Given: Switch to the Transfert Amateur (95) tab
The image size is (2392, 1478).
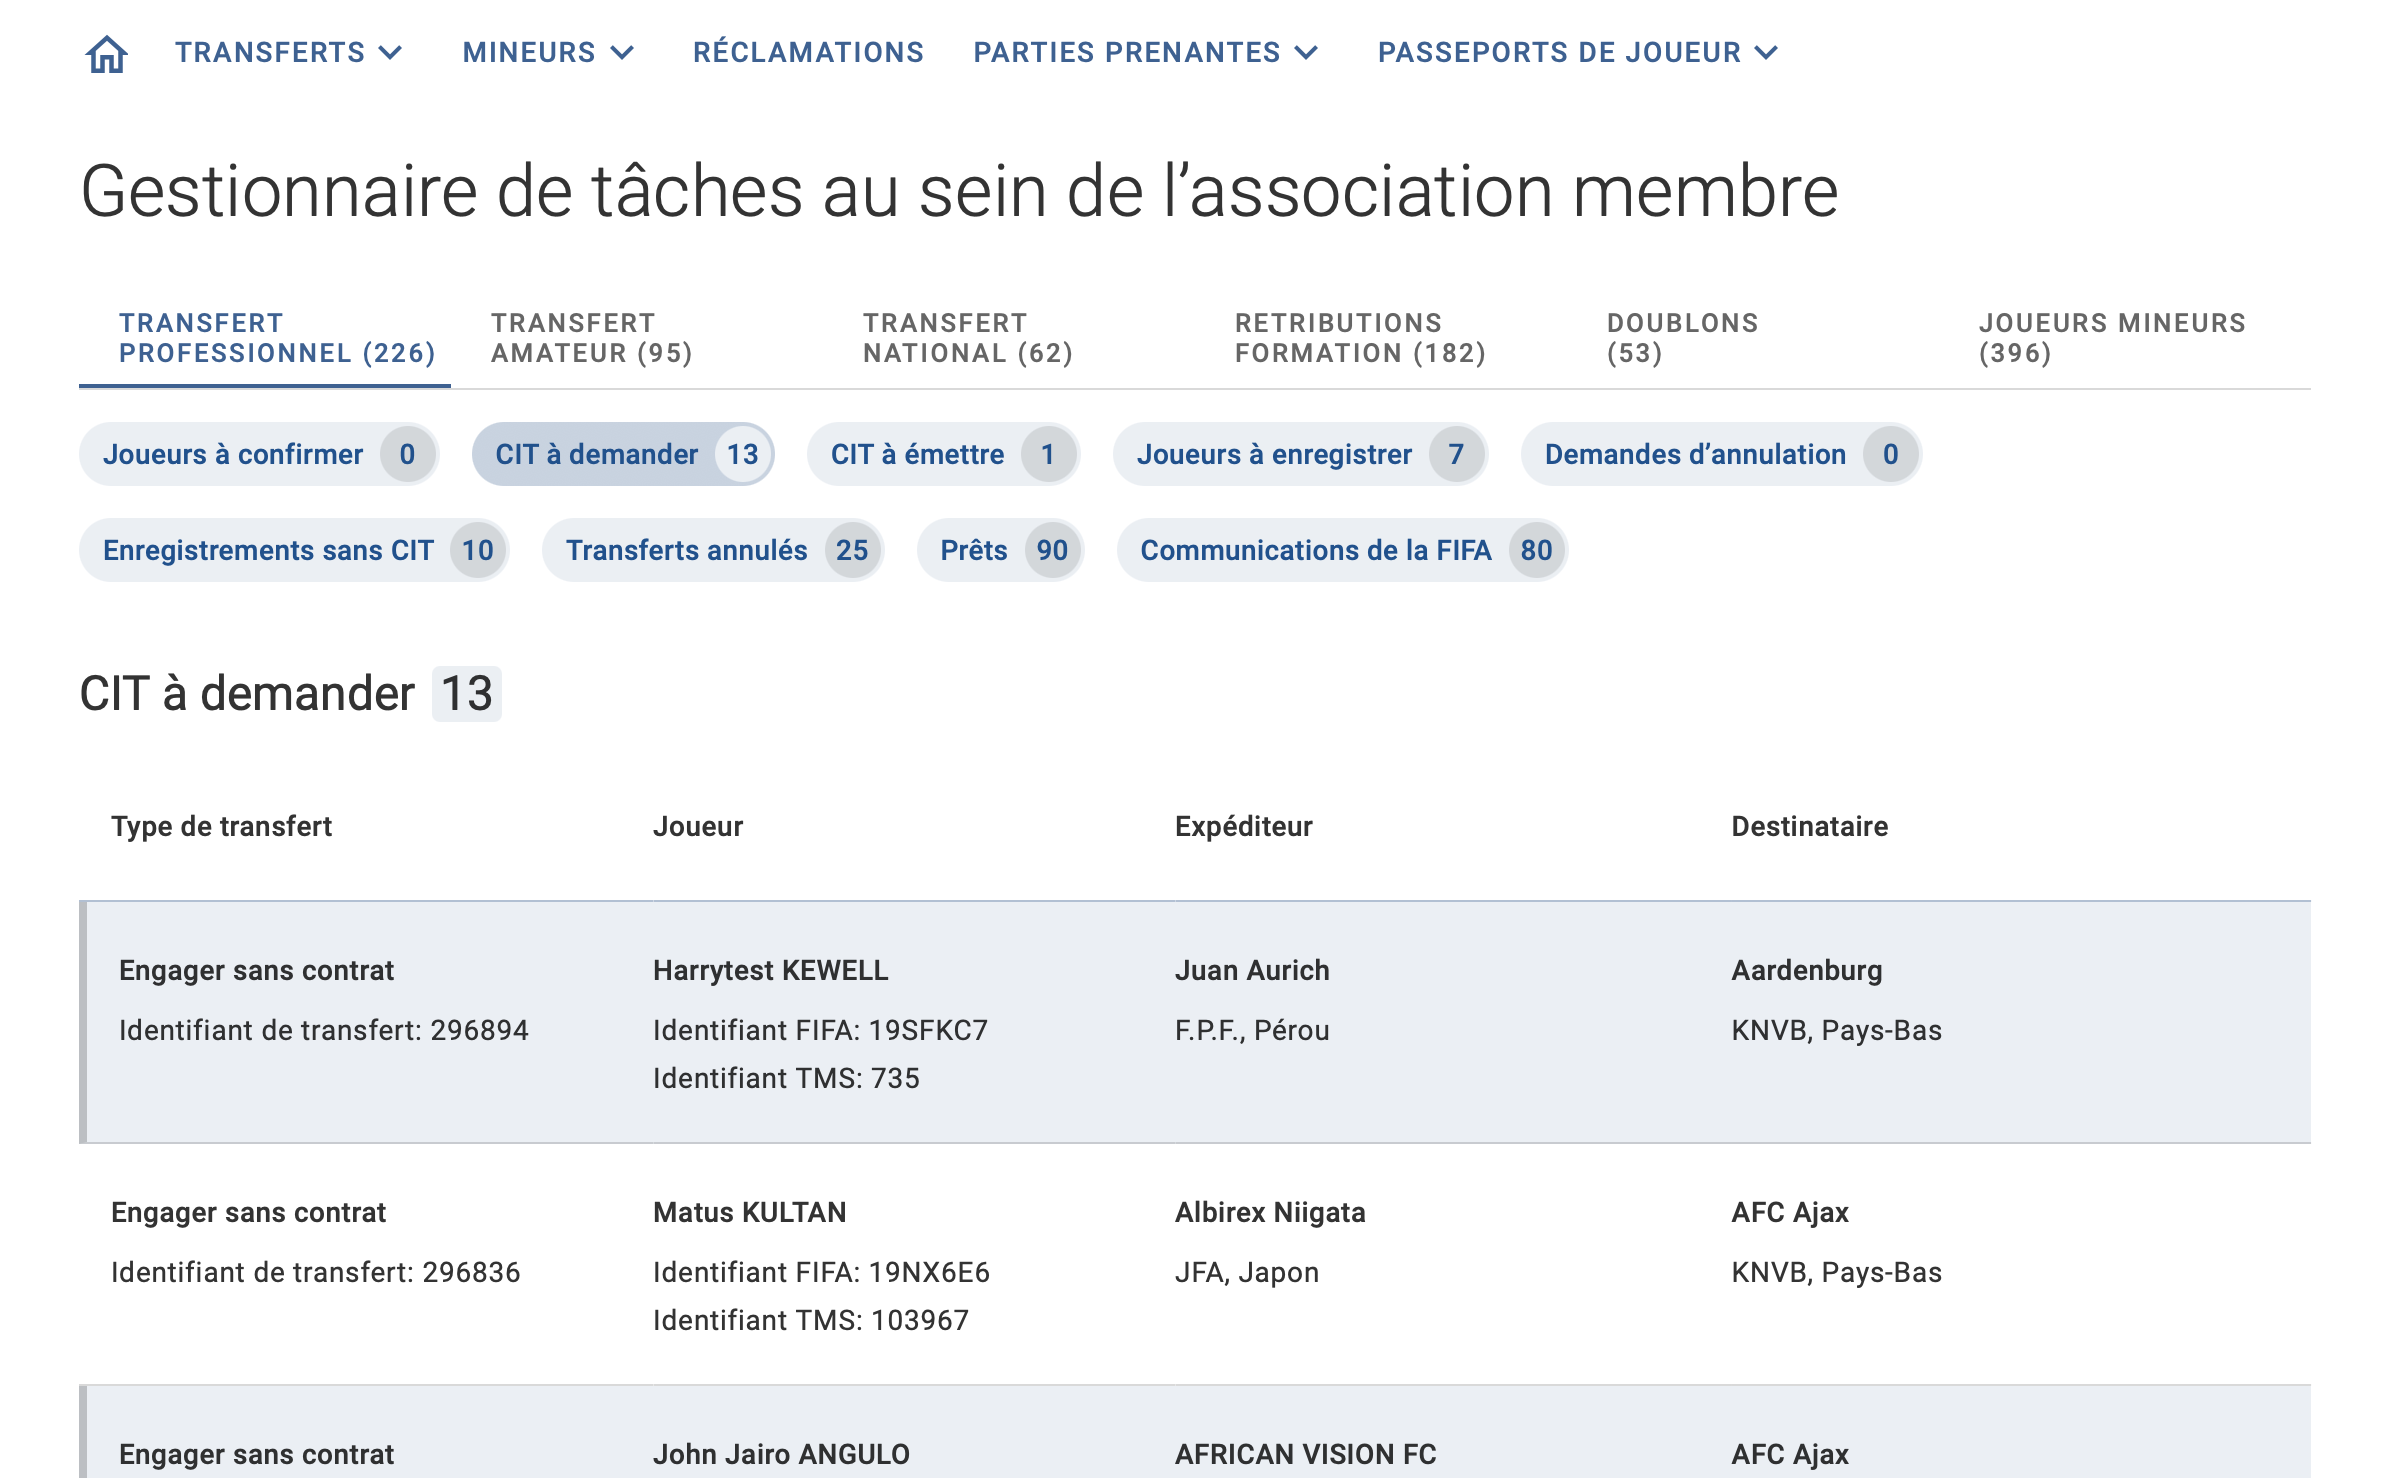Looking at the screenshot, I should click(637, 338).
